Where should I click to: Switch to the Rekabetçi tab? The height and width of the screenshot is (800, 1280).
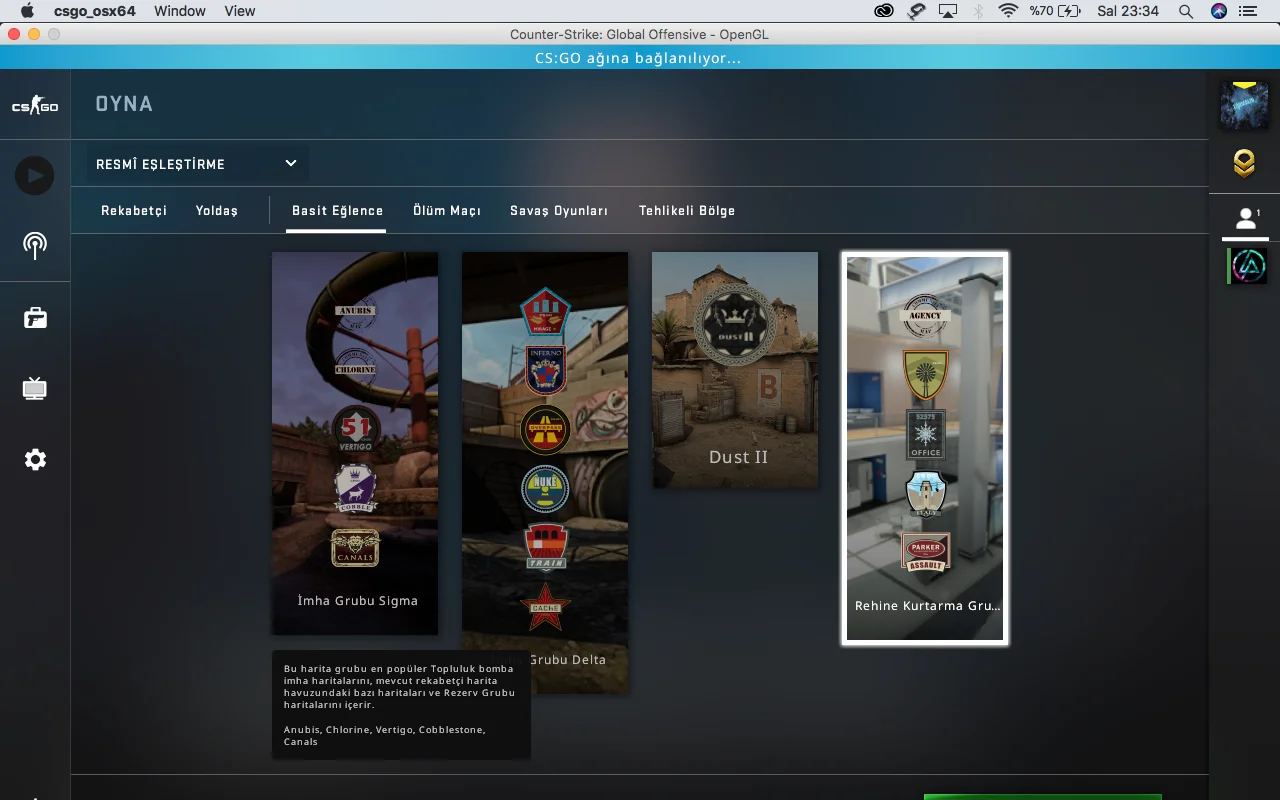click(134, 211)
